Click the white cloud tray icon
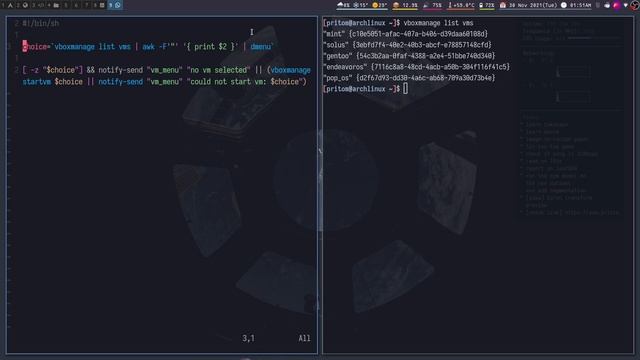The width and height of the screenshot is (640, 360). tap(607, 5)
